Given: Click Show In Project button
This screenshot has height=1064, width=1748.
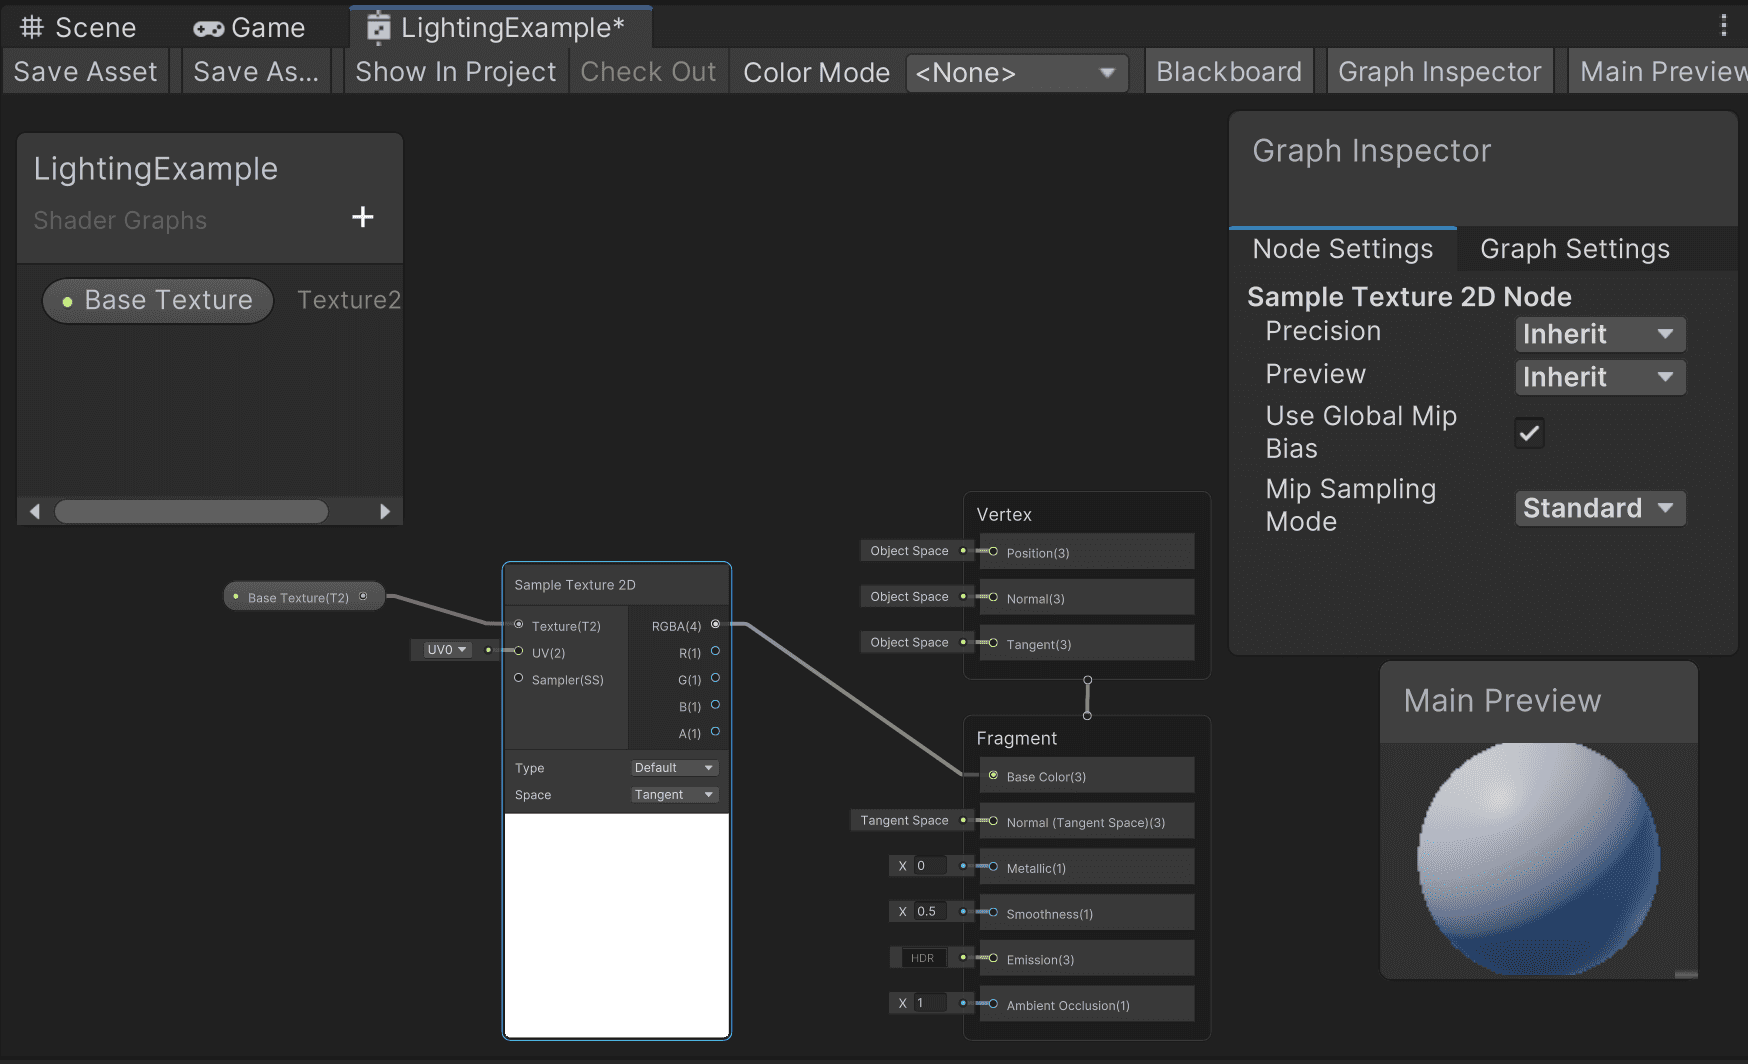Looking at the screenshot, I should click(456, 72).
